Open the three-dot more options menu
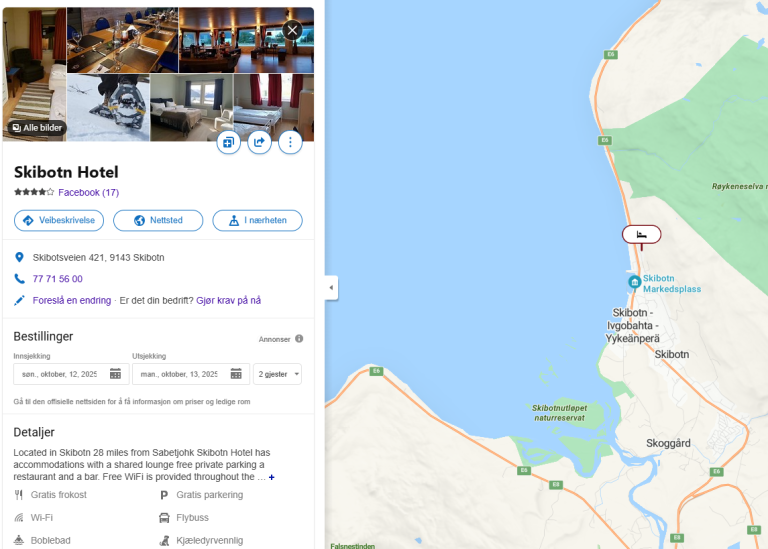The width and height of the screenshot is (768, 549). 290,143
